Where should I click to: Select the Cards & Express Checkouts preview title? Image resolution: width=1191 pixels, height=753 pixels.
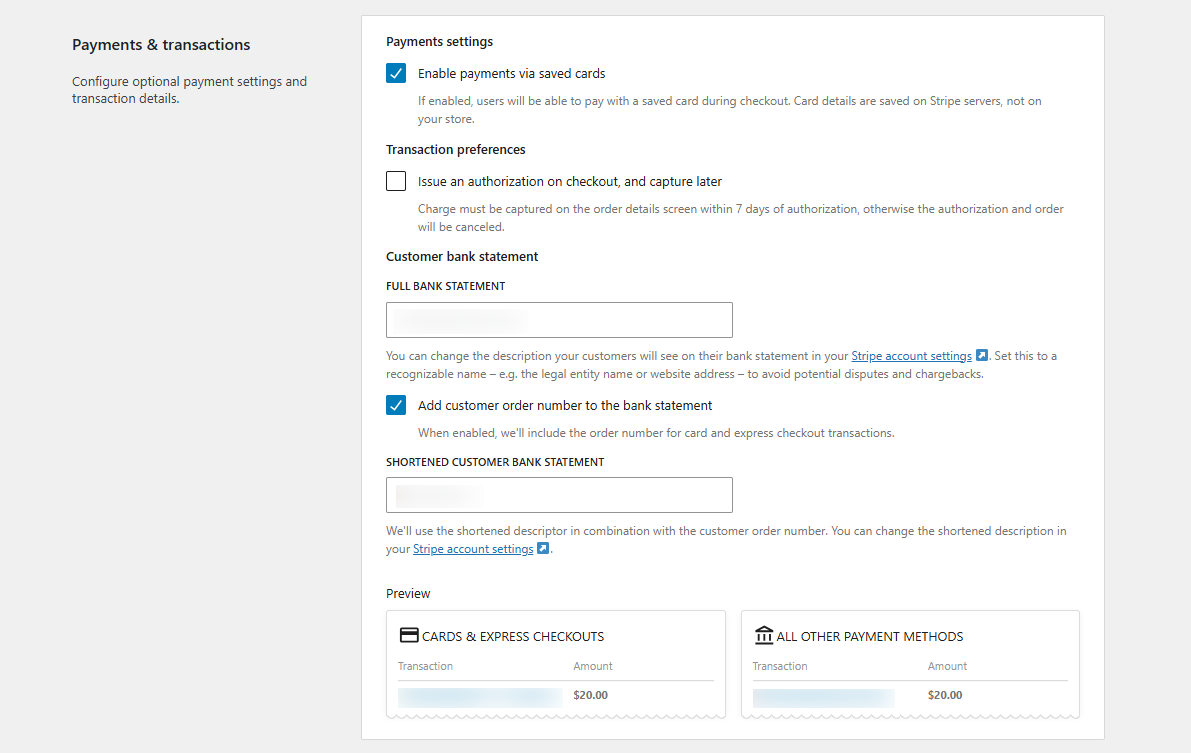click(x=513, y=637)
